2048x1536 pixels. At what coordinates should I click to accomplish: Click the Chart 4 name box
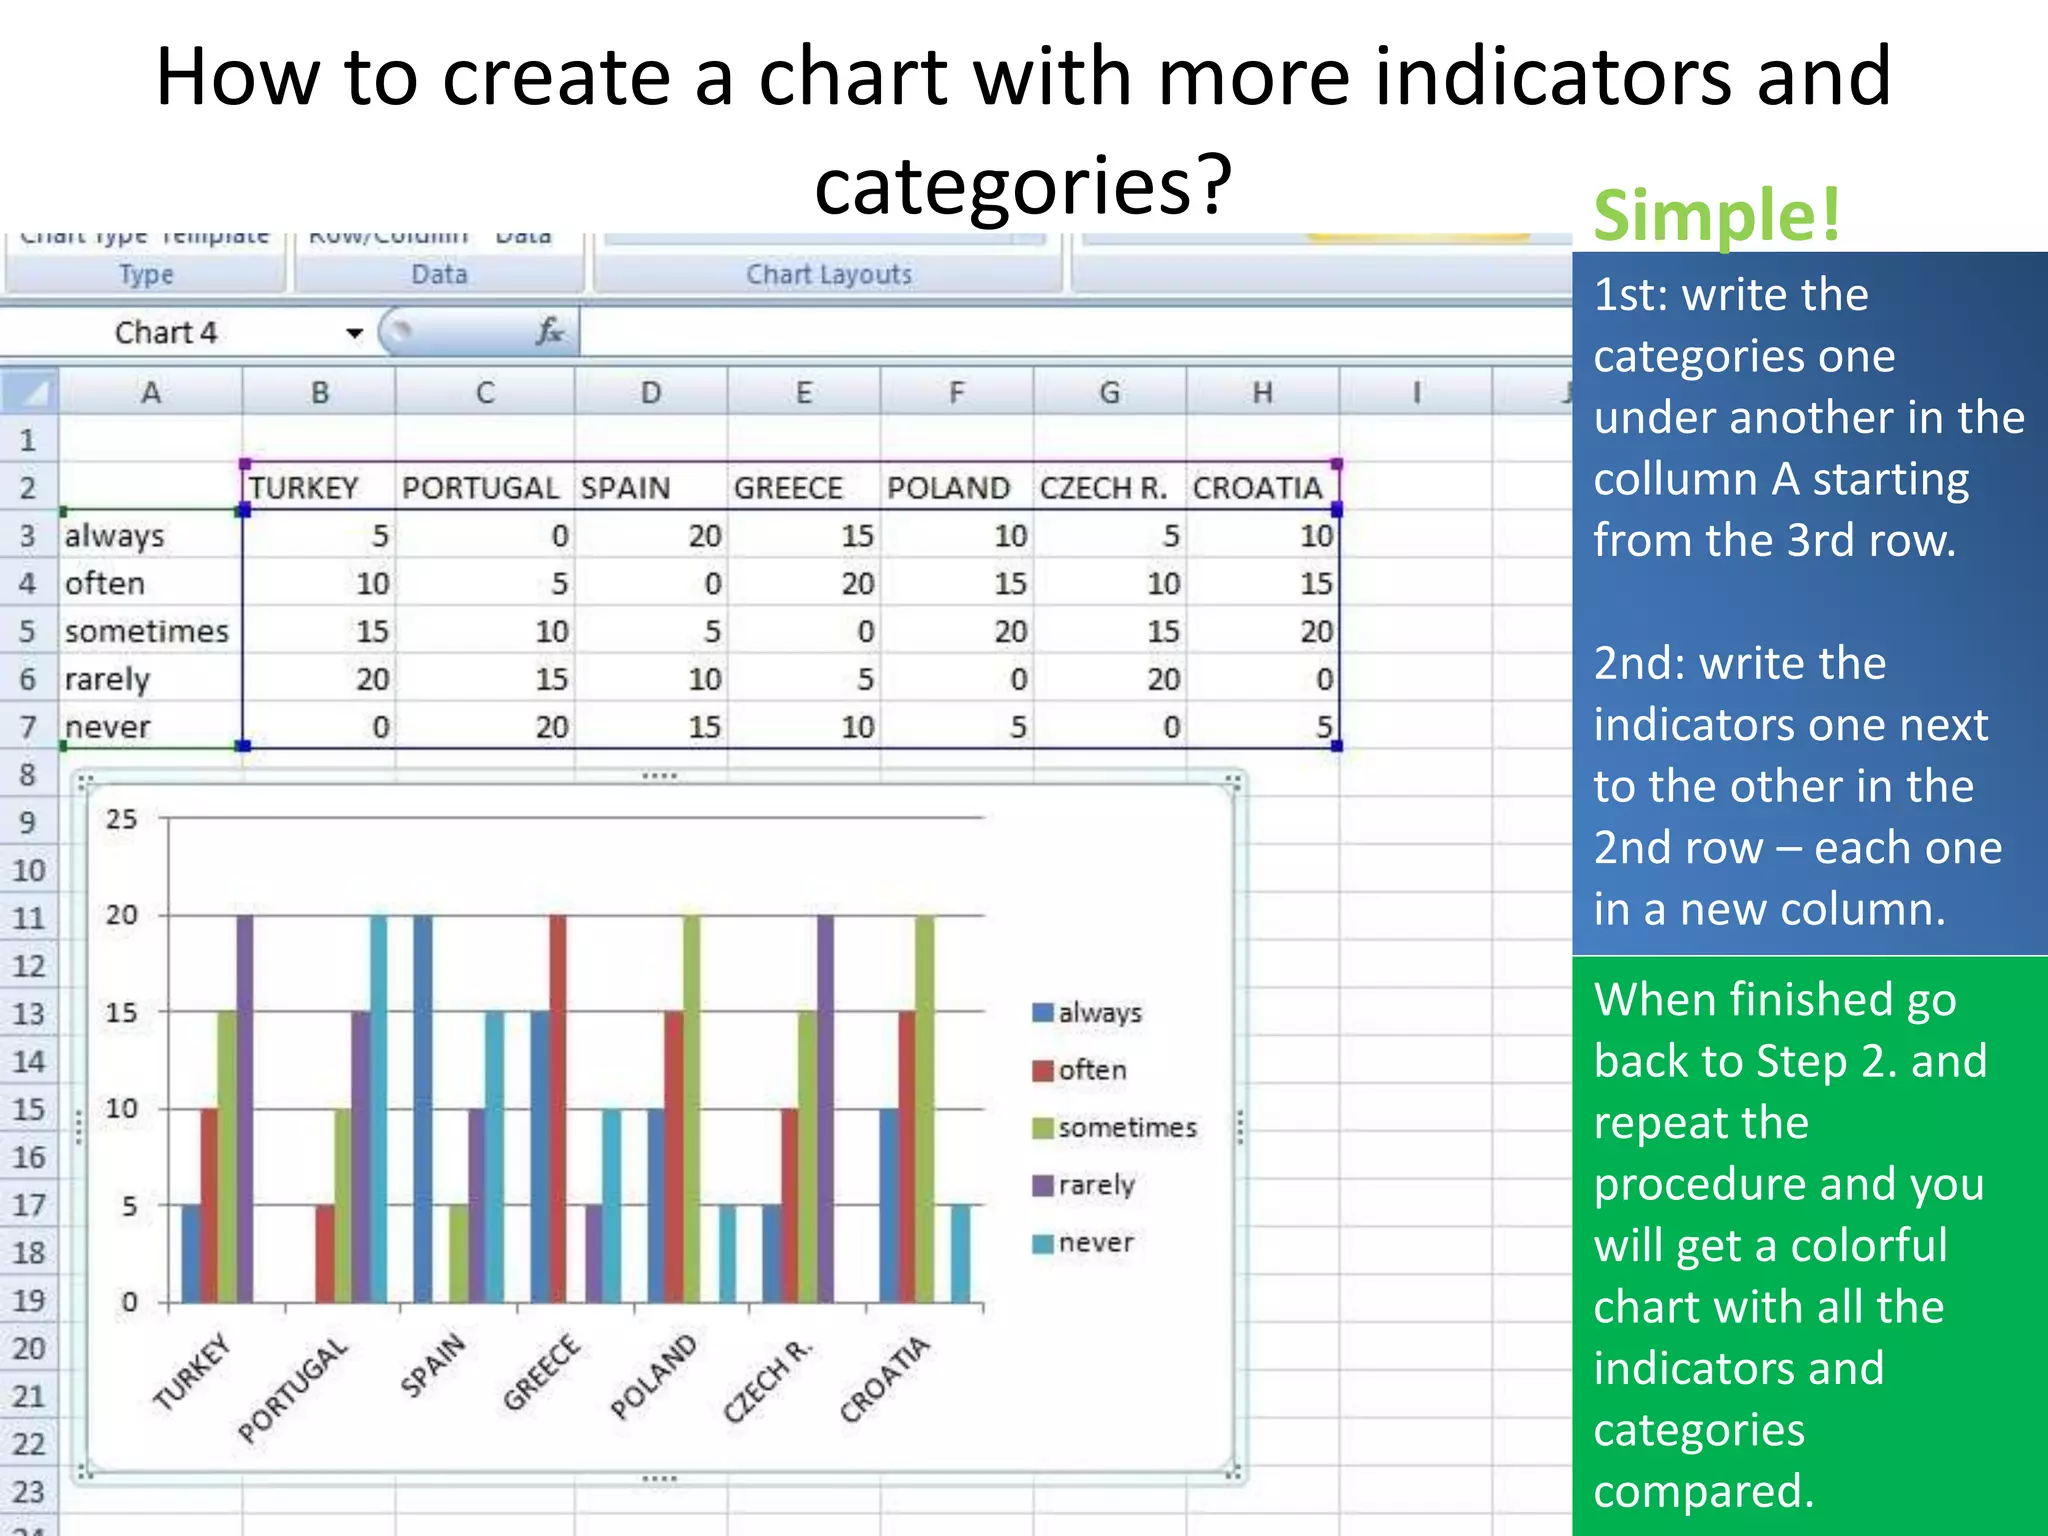(166, 332)
